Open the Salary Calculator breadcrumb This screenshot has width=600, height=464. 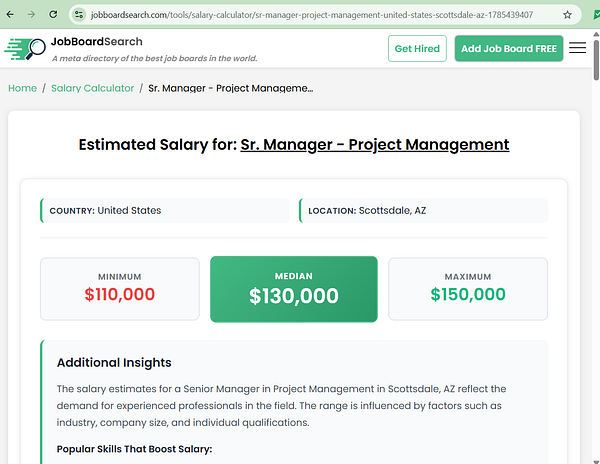coord(93,88)
